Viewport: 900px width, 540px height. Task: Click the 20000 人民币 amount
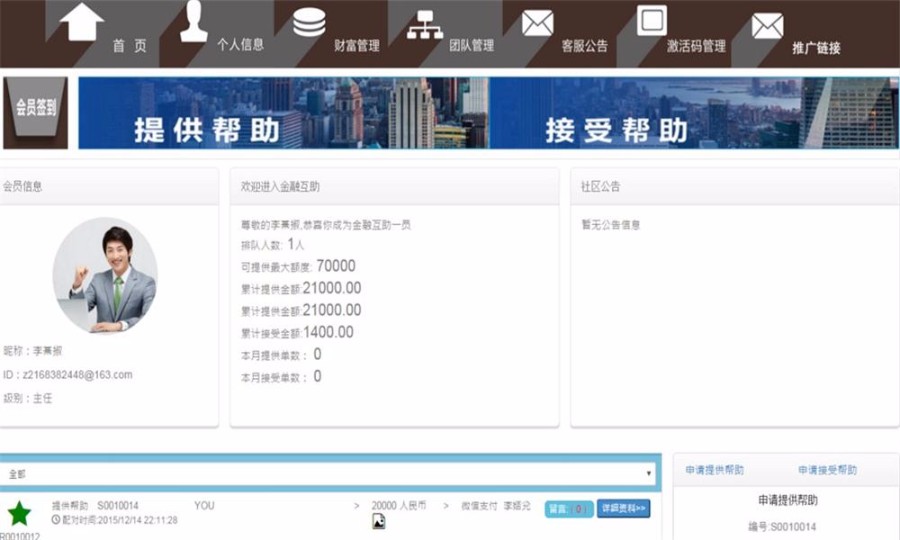[399, 506]
